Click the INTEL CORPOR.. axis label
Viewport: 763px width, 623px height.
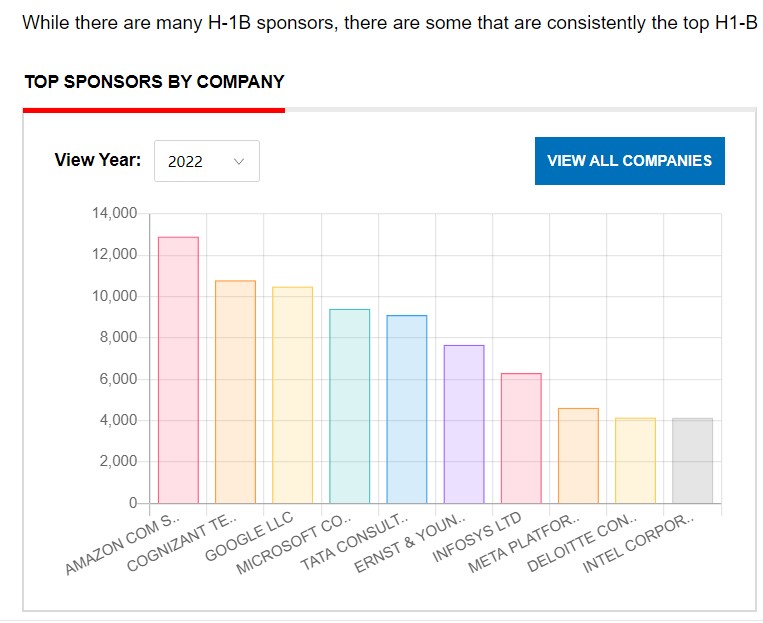638,543
